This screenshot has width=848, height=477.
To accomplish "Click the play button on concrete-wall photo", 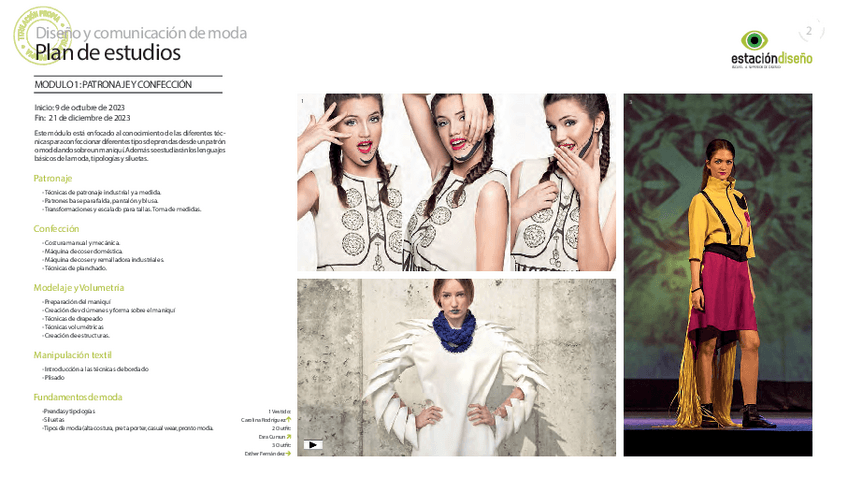I will click(313, 445).
